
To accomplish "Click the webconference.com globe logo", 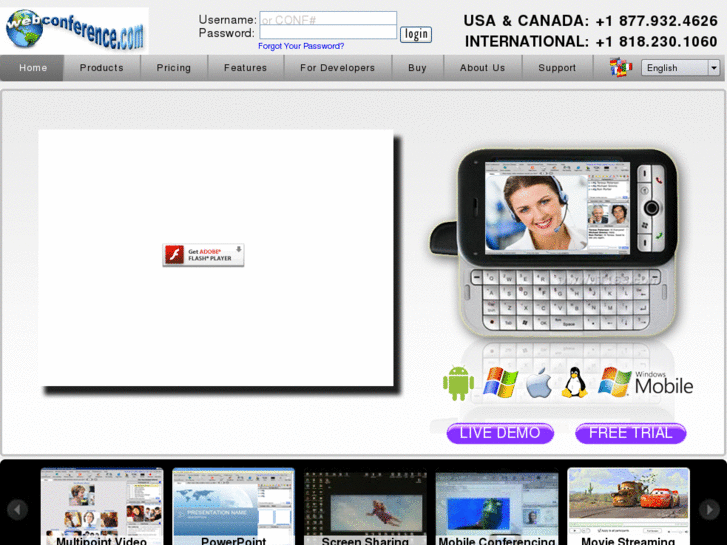I will 74,31.
